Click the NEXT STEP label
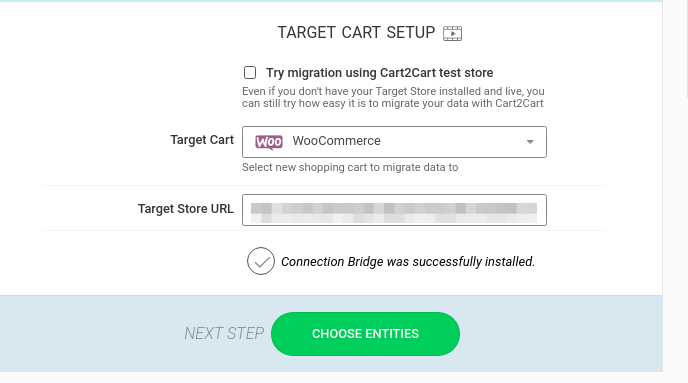The image size is (688, 383). [224, 333]
